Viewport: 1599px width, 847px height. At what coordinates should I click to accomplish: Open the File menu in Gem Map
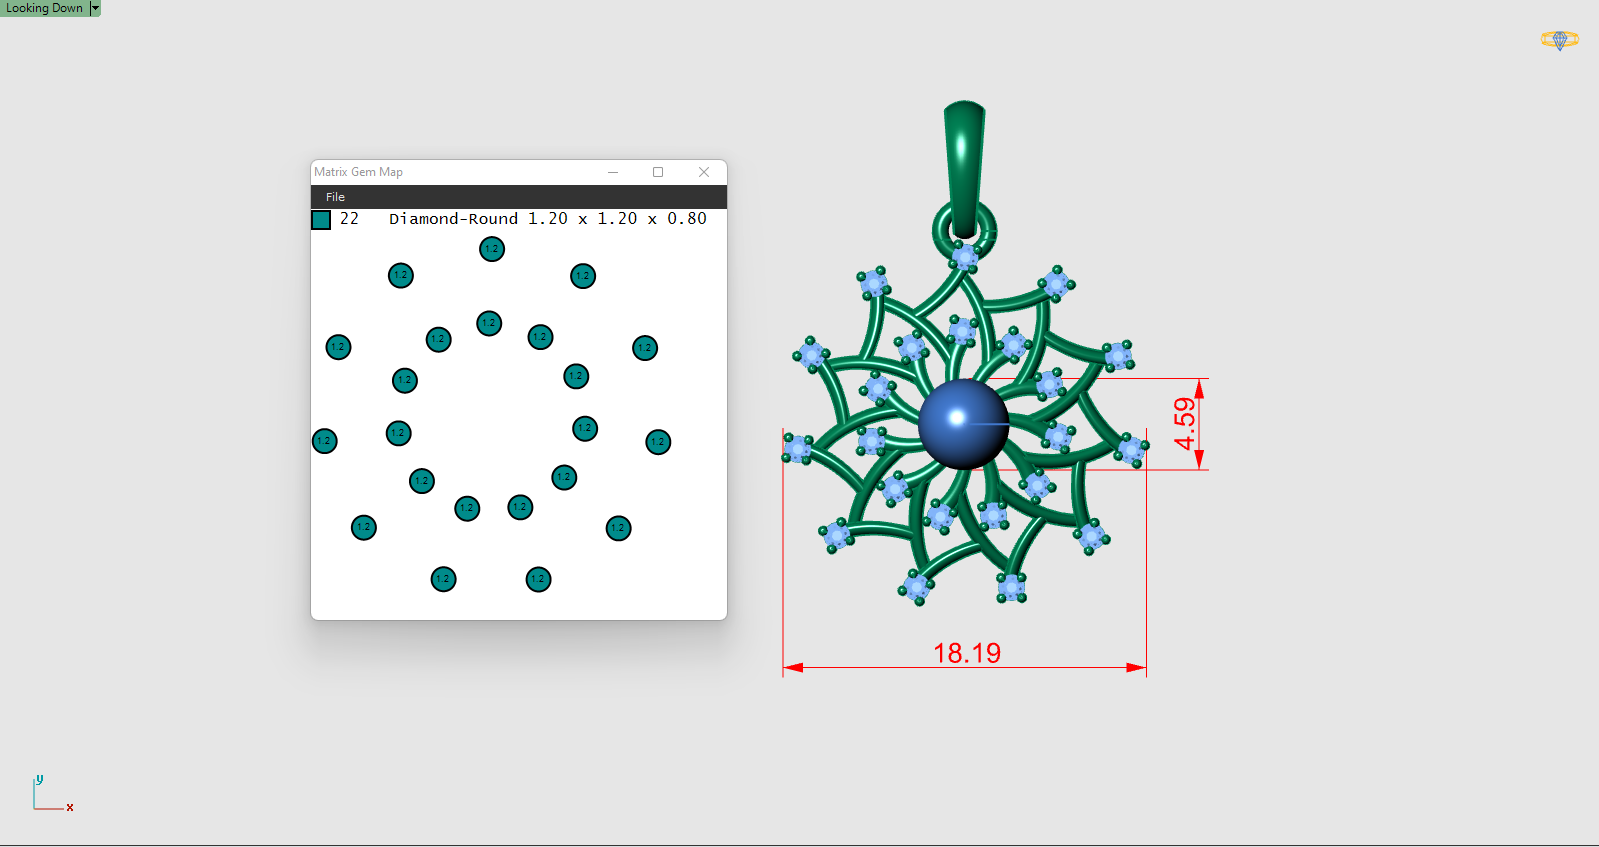(335, 197)
